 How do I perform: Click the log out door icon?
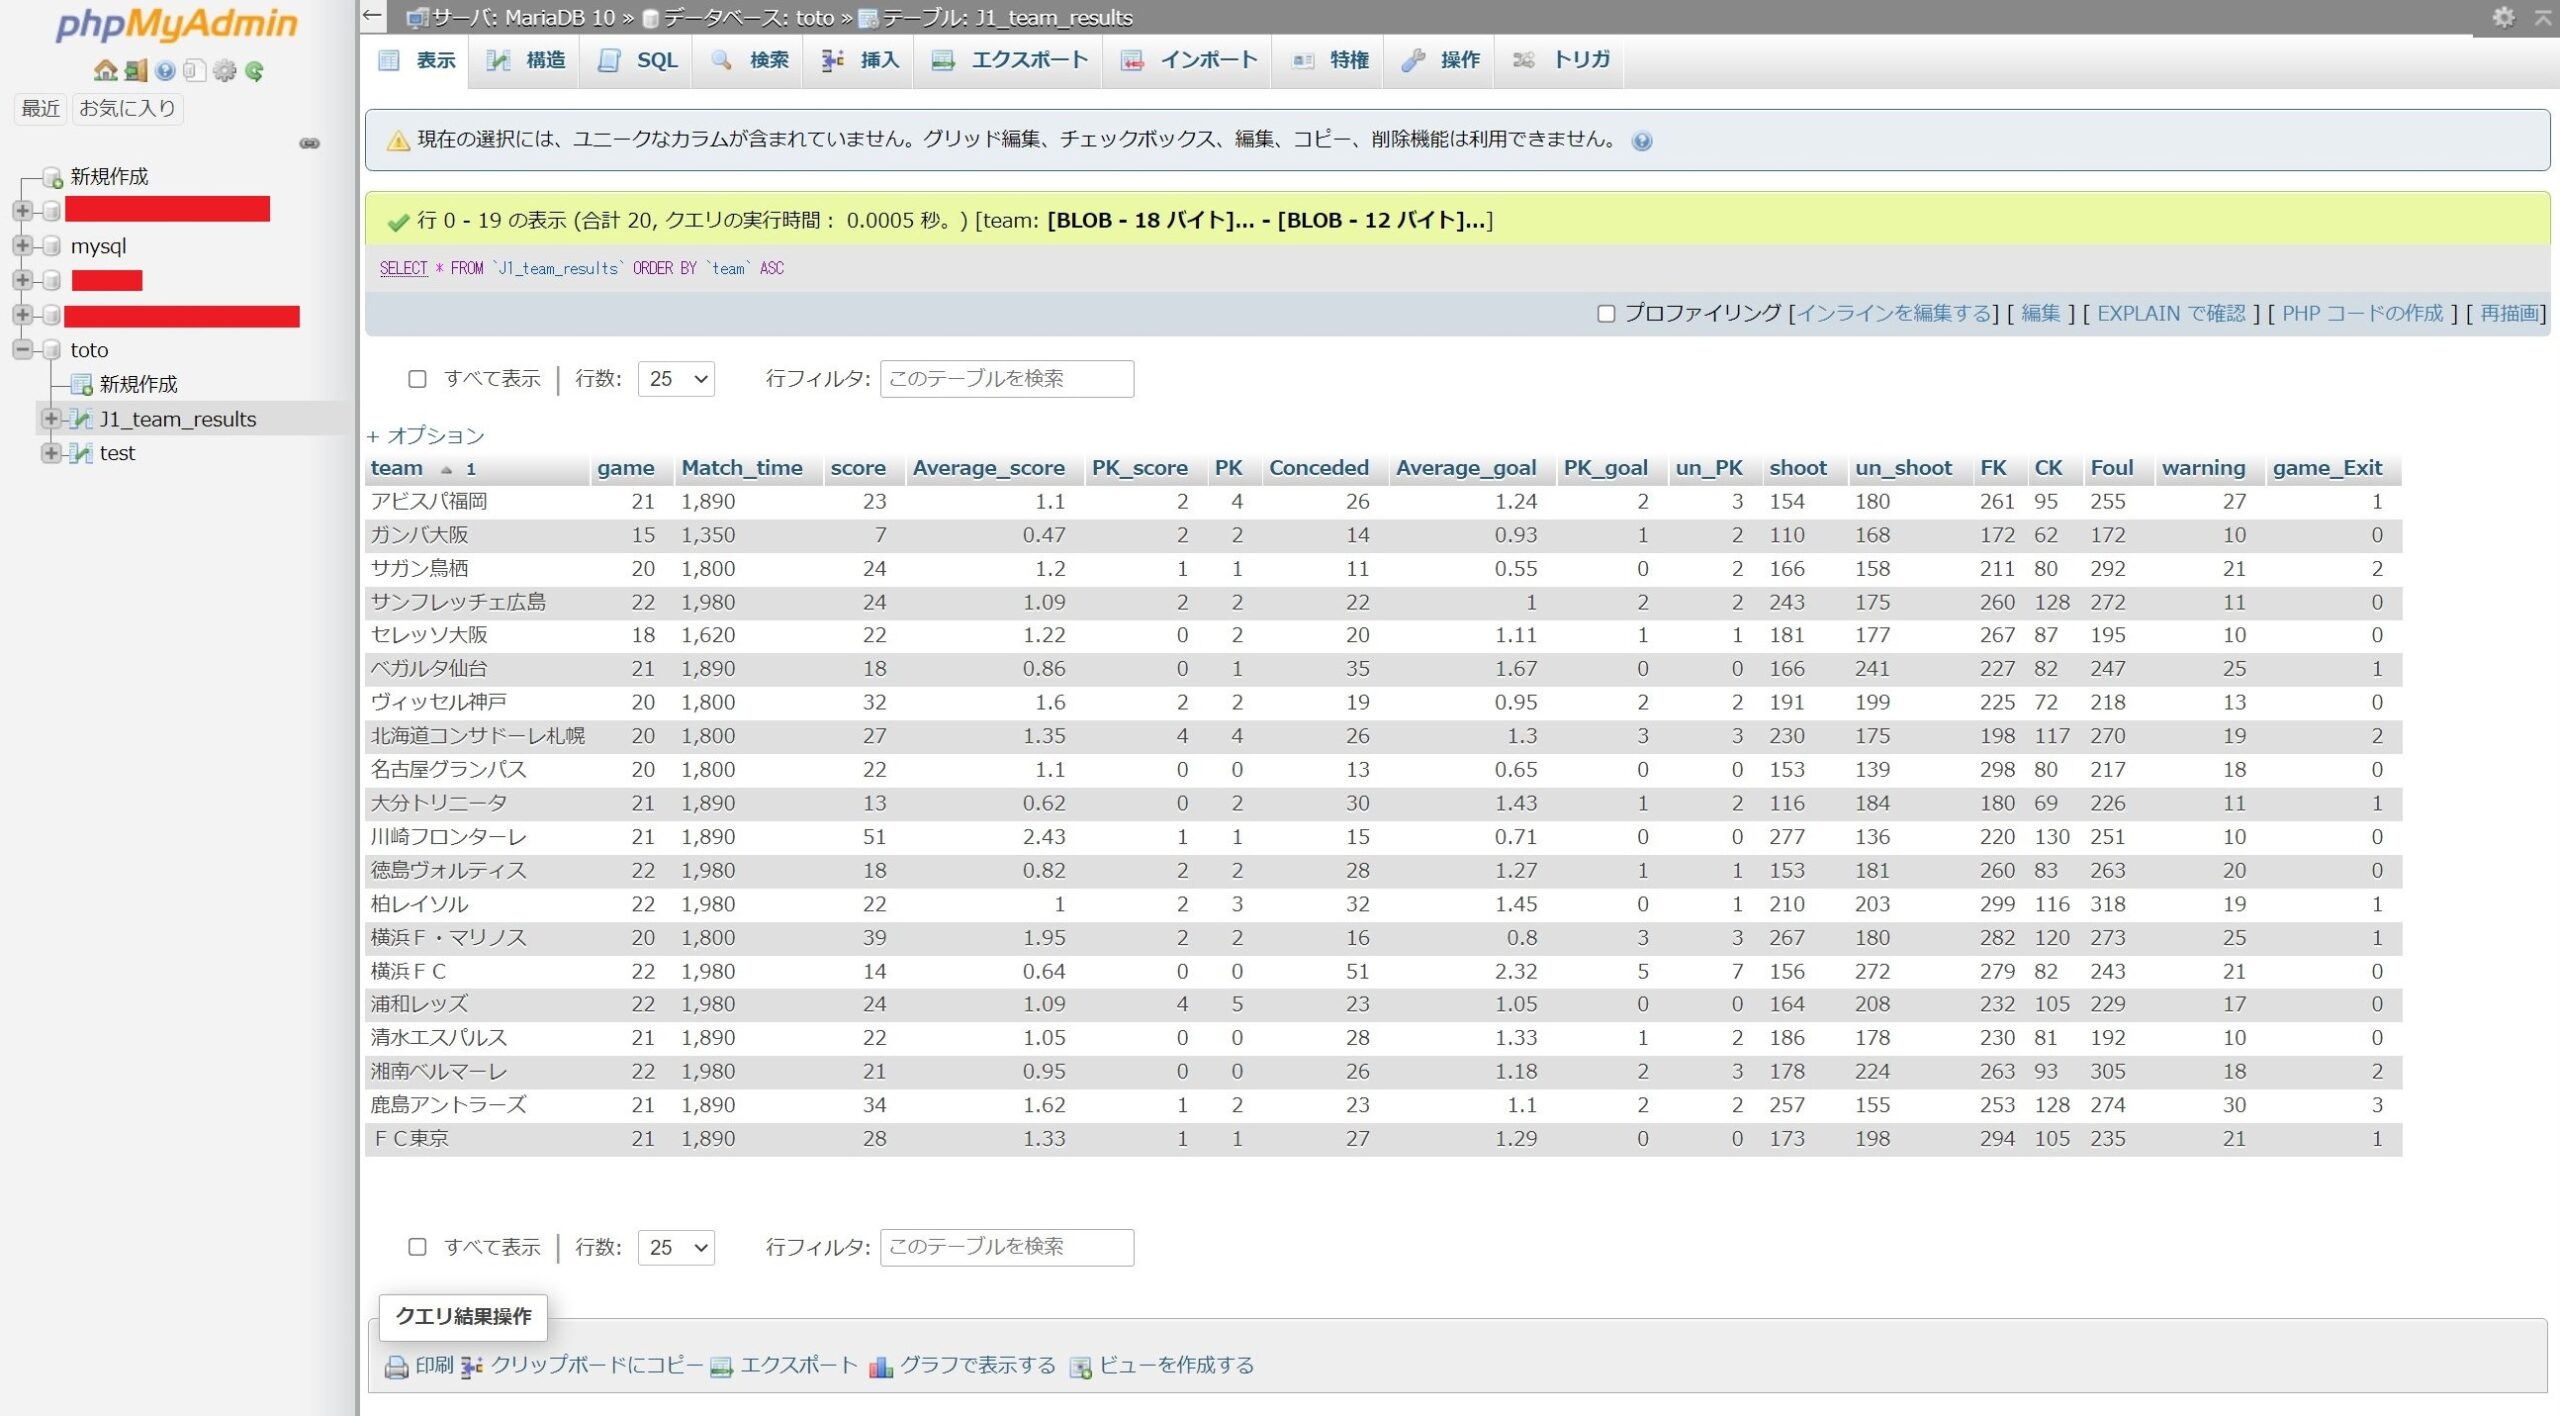(x=136, y=70)
